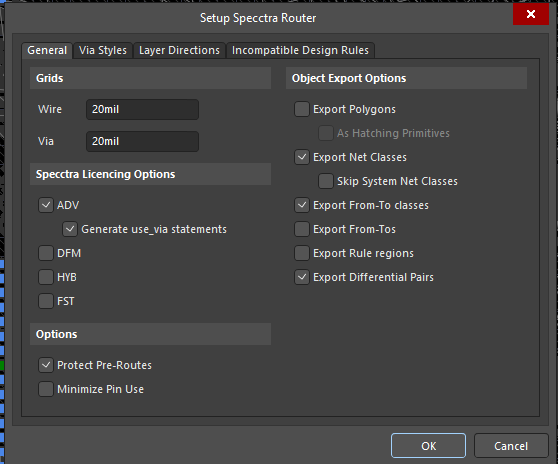Check the Export Polygons option
The image size is (558, 464).
[x=302, y=109]
